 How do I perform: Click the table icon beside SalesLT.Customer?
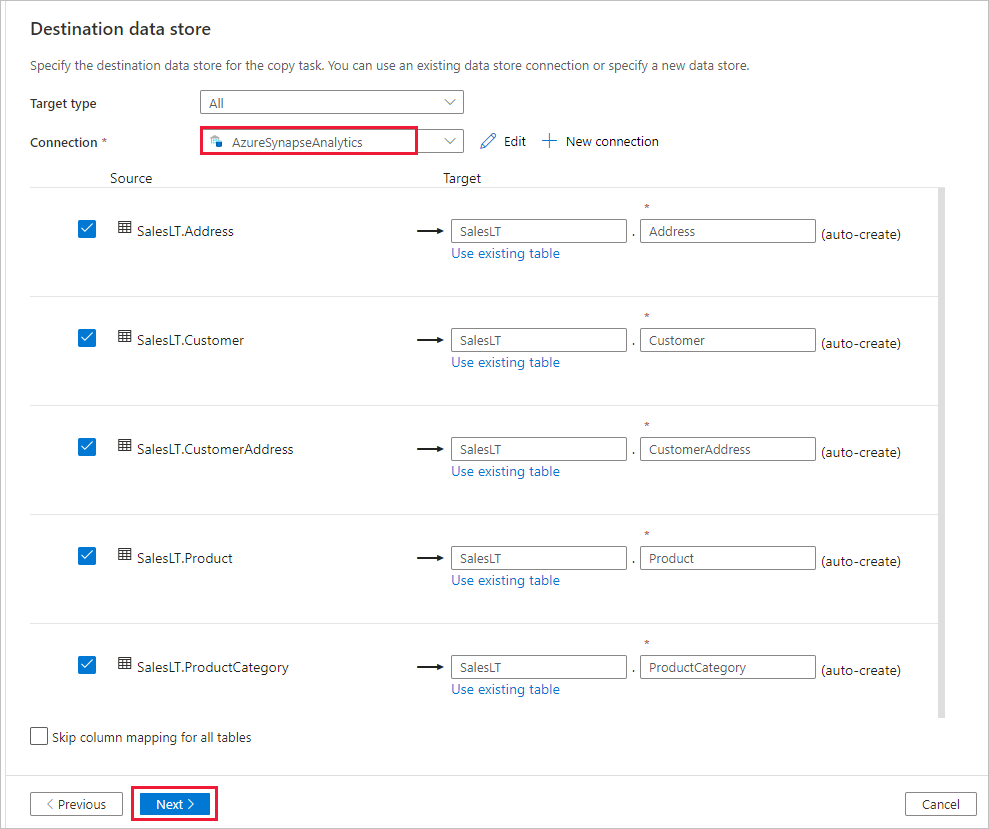[124, 339]
